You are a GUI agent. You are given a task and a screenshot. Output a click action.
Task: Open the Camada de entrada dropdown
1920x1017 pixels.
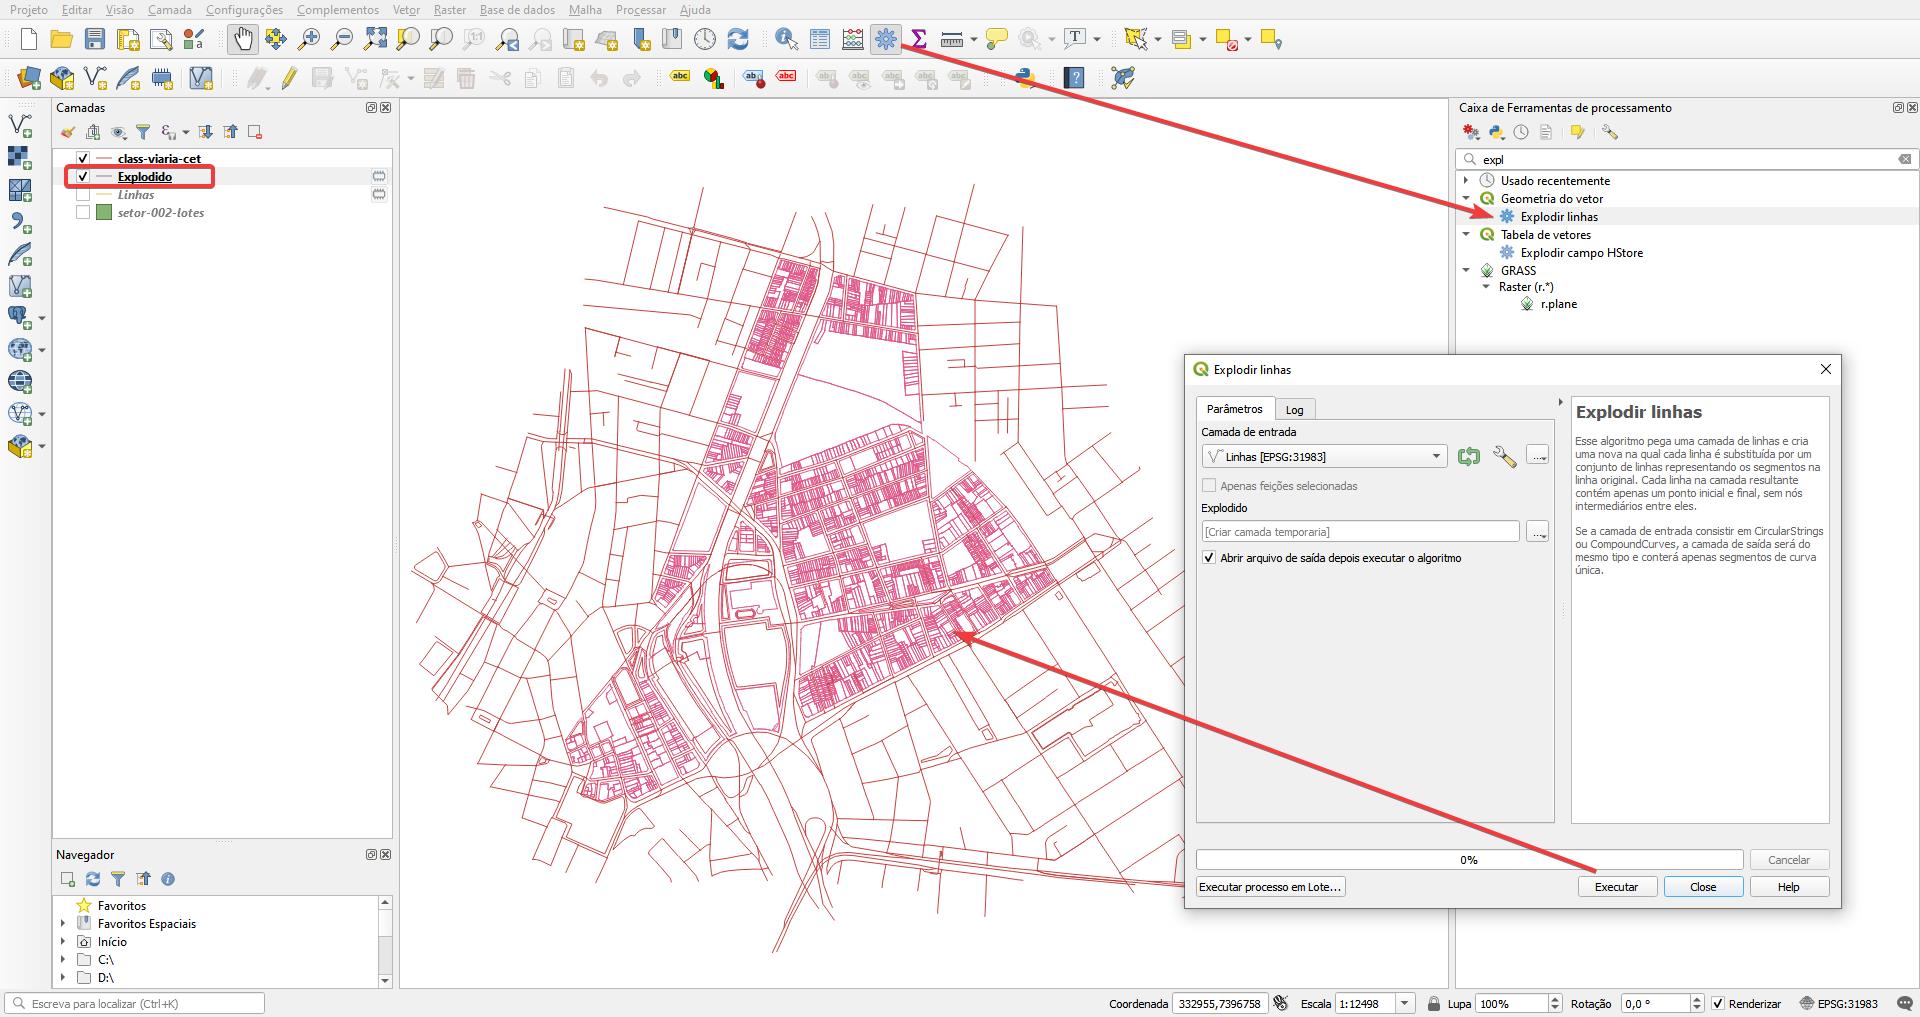(x=1437, y=456)
